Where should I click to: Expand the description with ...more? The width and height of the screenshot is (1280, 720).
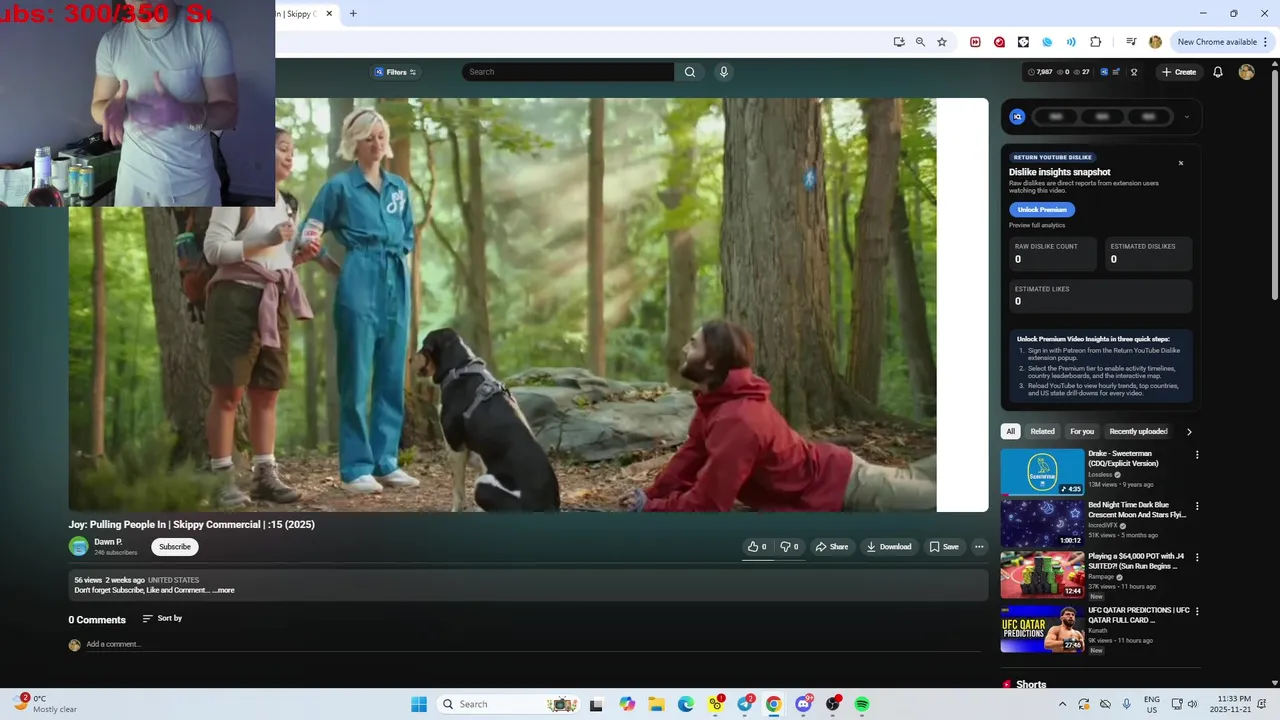point(223,590)
